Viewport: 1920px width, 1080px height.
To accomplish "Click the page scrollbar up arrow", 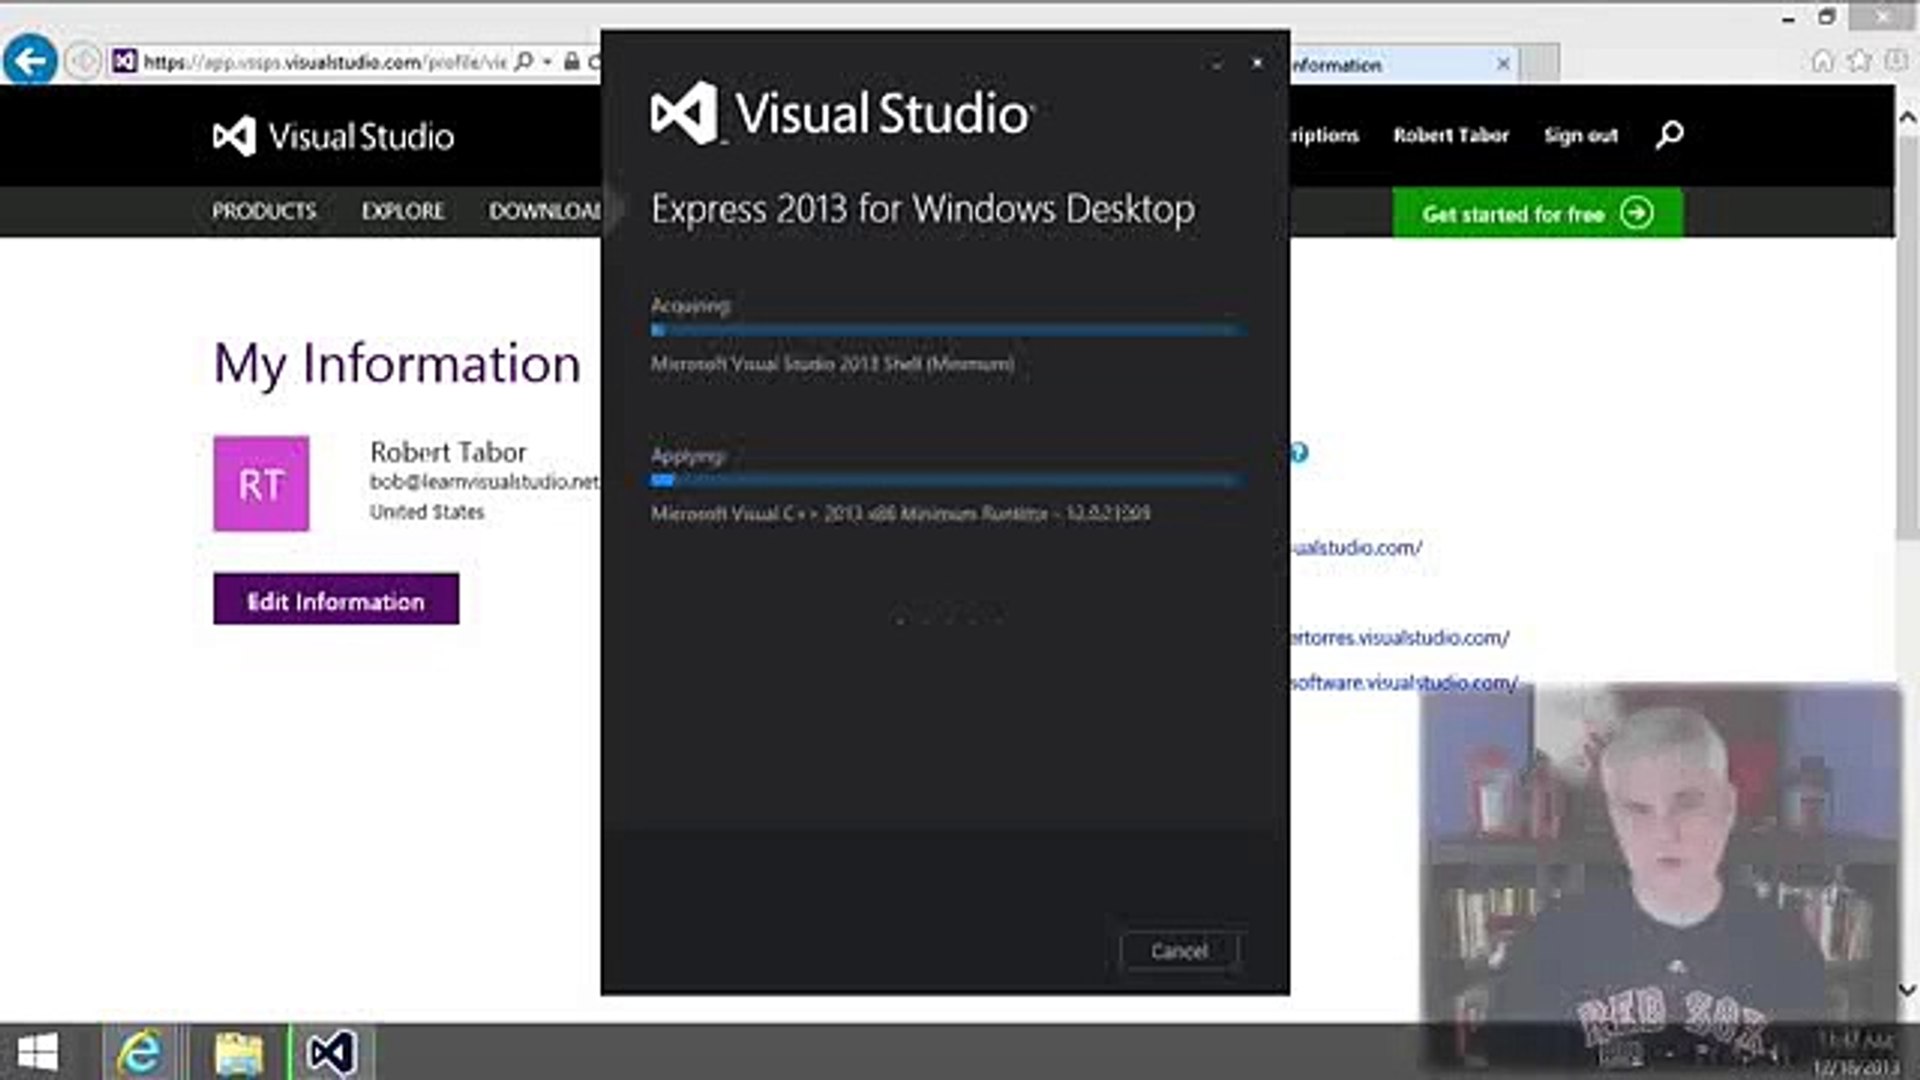I will [1907, 118].
